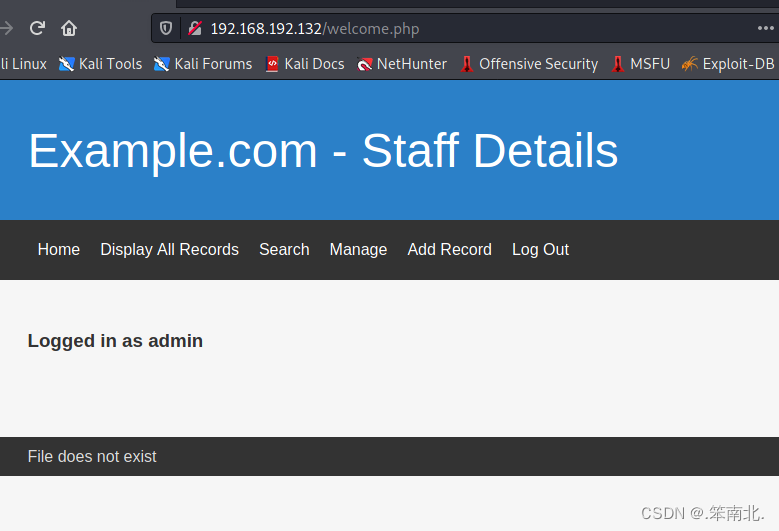The width and height of the screenshot is (779, 531).
Task: Show insecure connection padlock info
Action: coord(195,28)
